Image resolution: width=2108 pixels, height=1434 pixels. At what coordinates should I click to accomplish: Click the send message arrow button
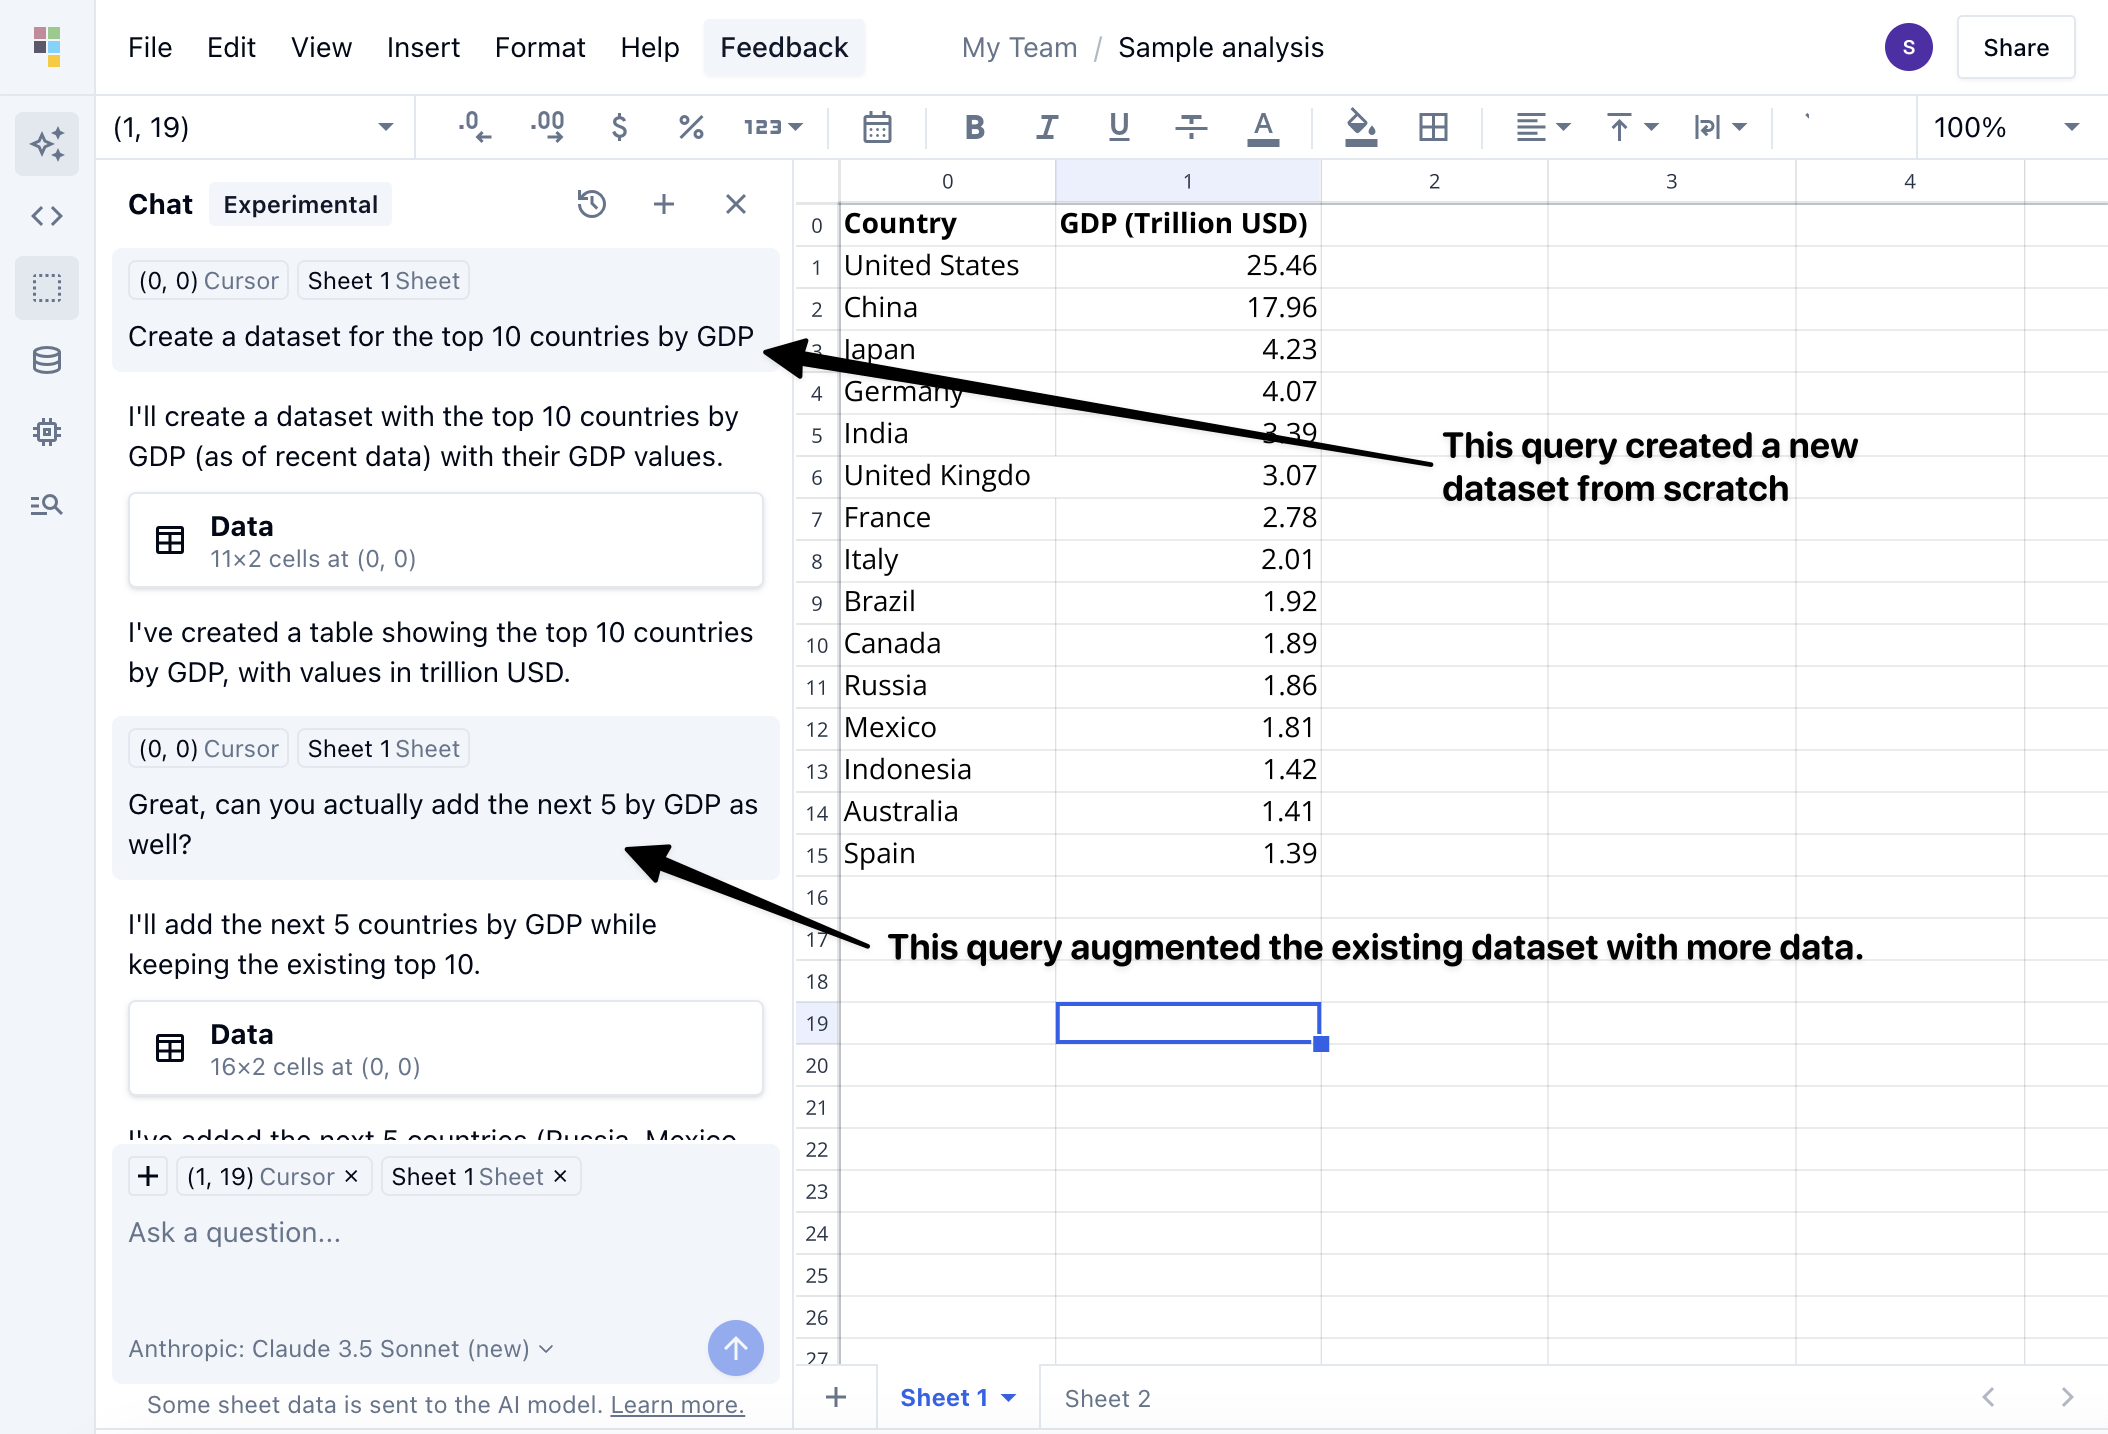(735, 1348)
